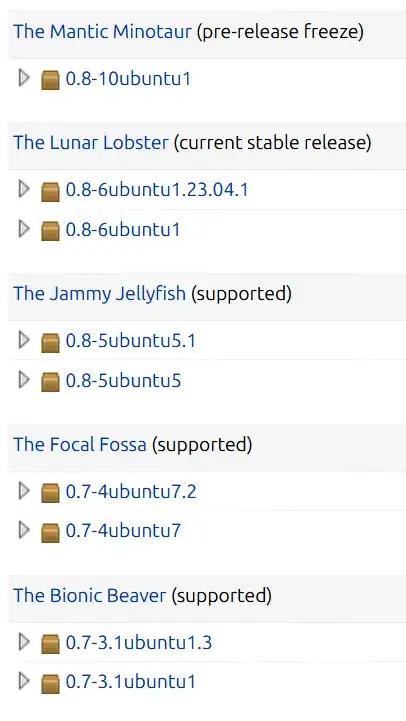Expand details arrow for 0.8-10ubuntu1
This screenshot has height=721, width=406.
24,78
